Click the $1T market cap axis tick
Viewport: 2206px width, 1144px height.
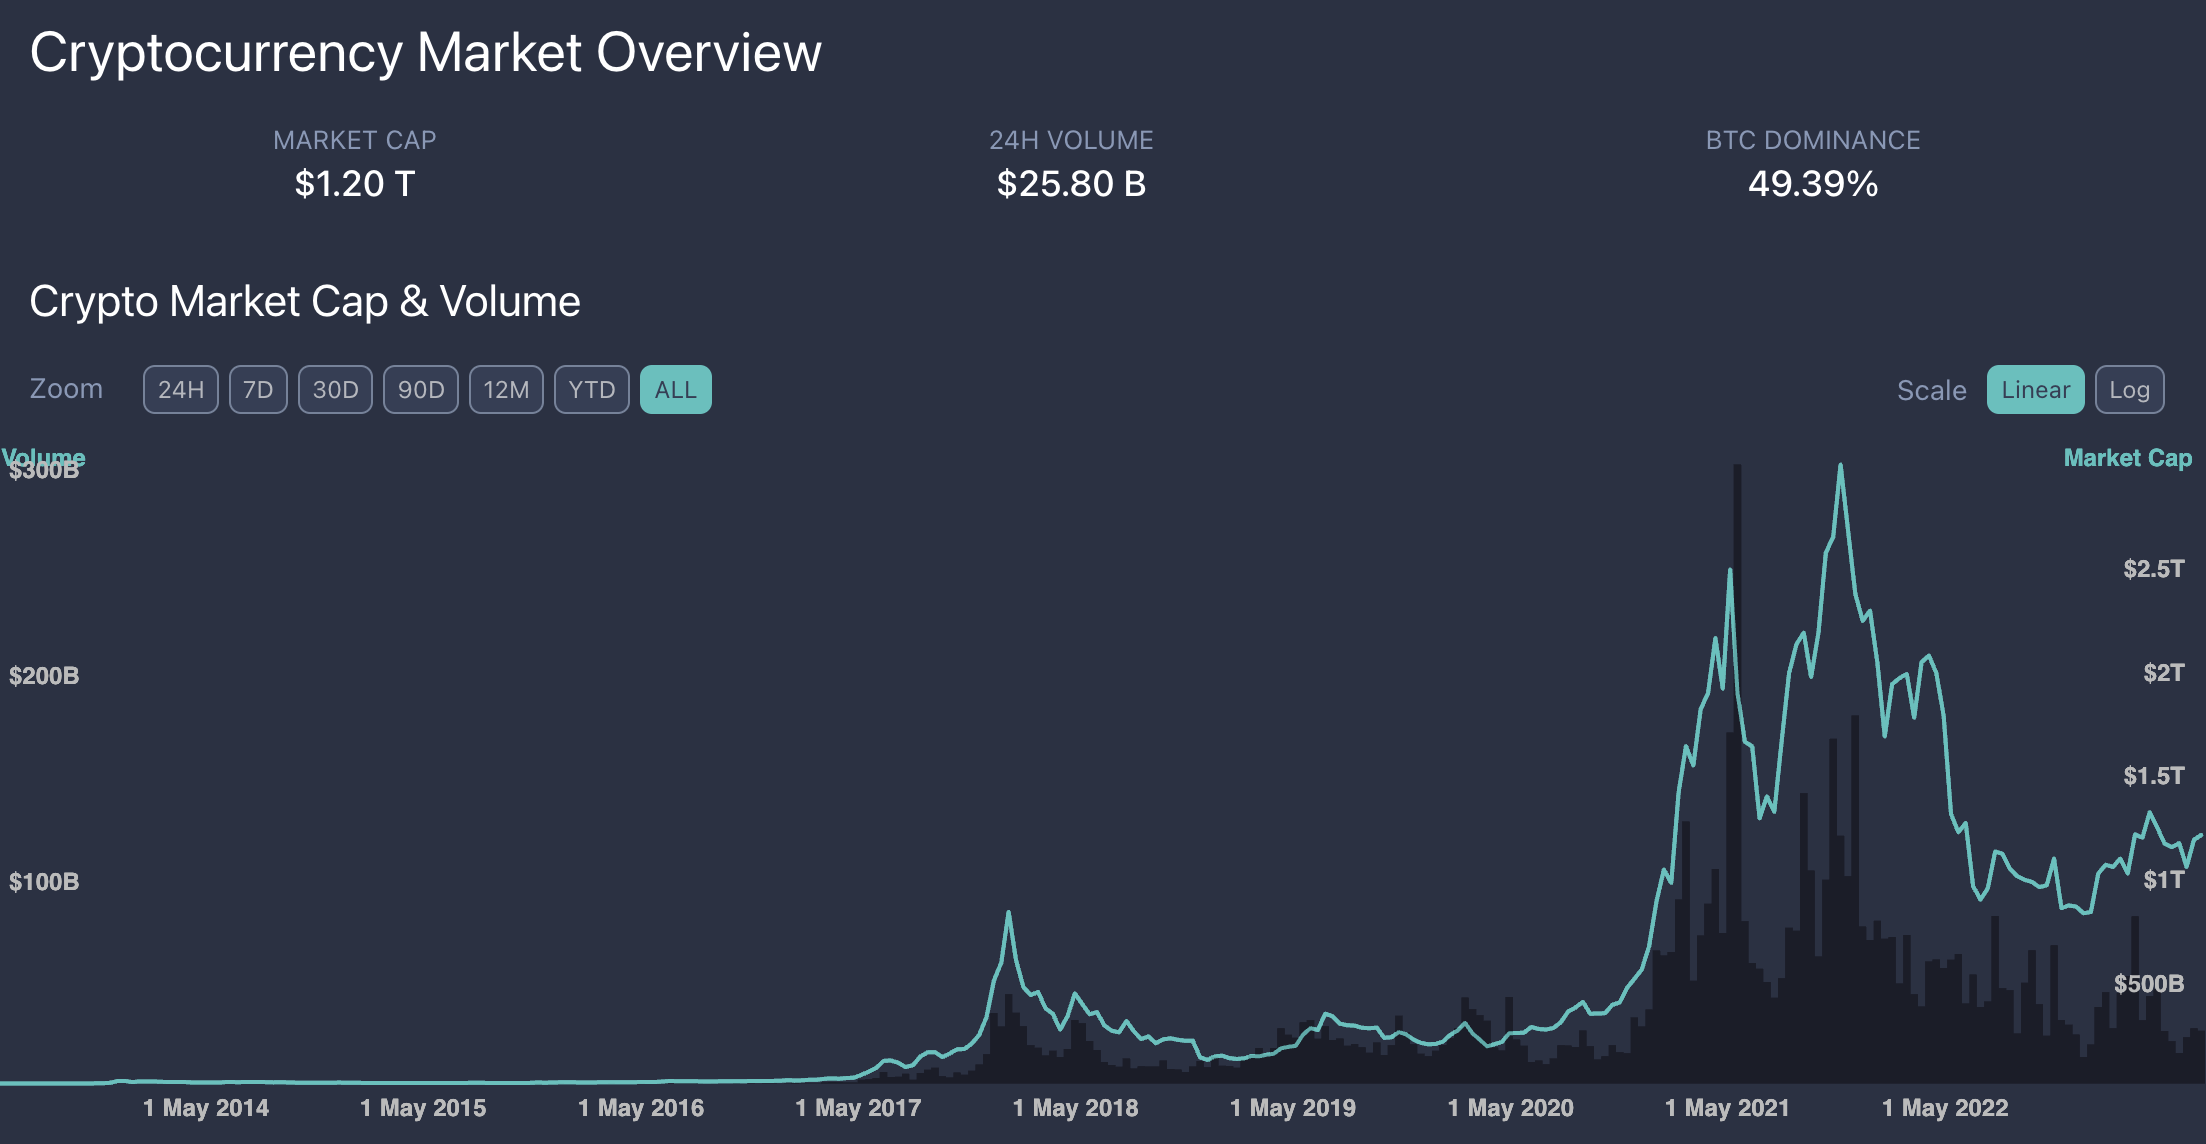2164,880
